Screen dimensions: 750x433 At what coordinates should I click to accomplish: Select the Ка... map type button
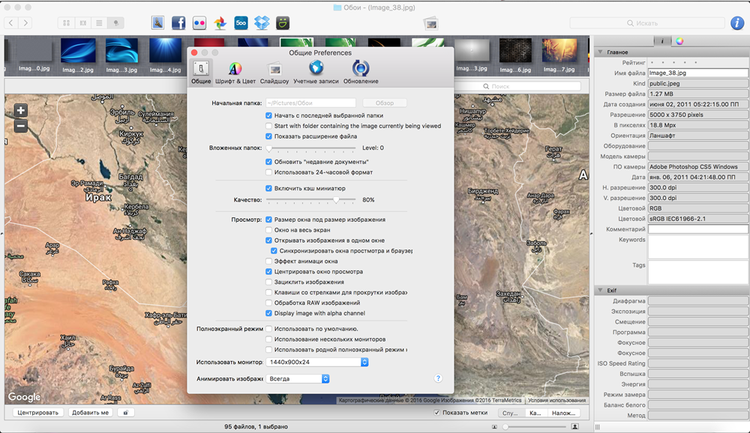pos(536,412)
